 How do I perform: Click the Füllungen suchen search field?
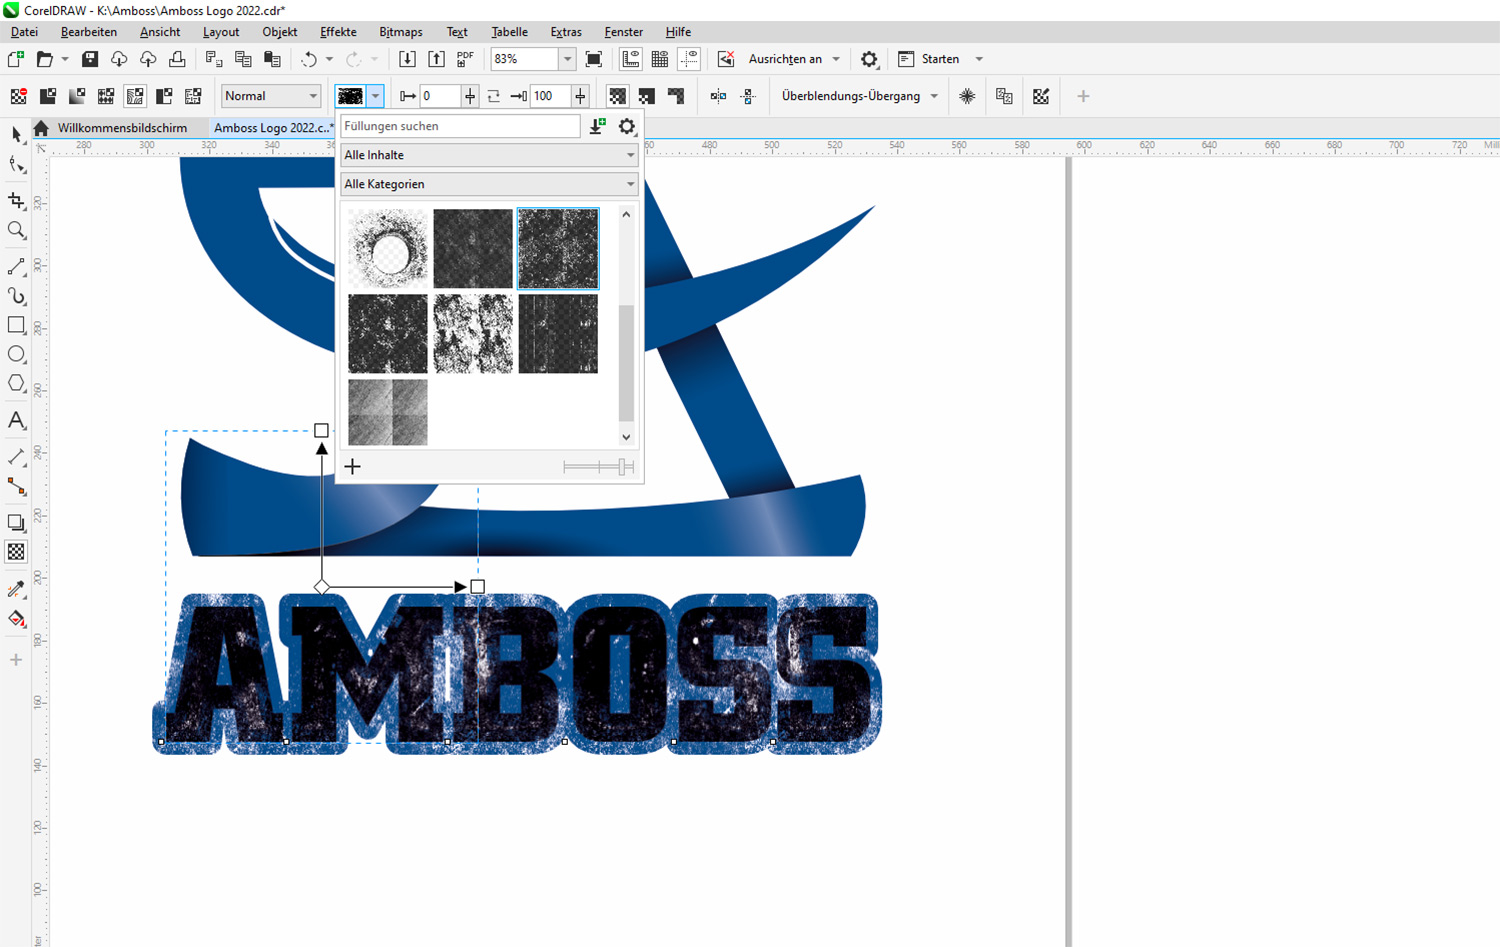pos(460,126)
